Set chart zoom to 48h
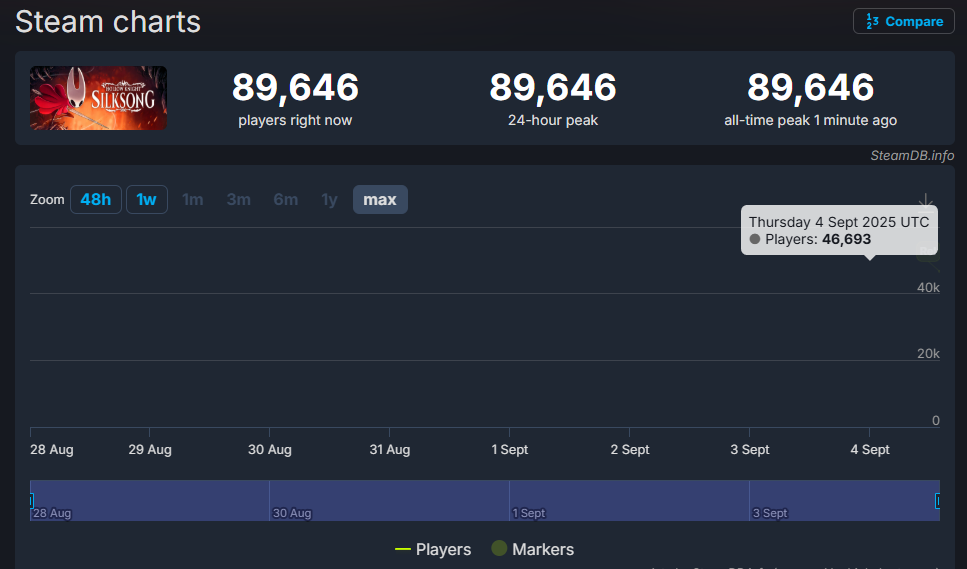 (x=96, y=200)
